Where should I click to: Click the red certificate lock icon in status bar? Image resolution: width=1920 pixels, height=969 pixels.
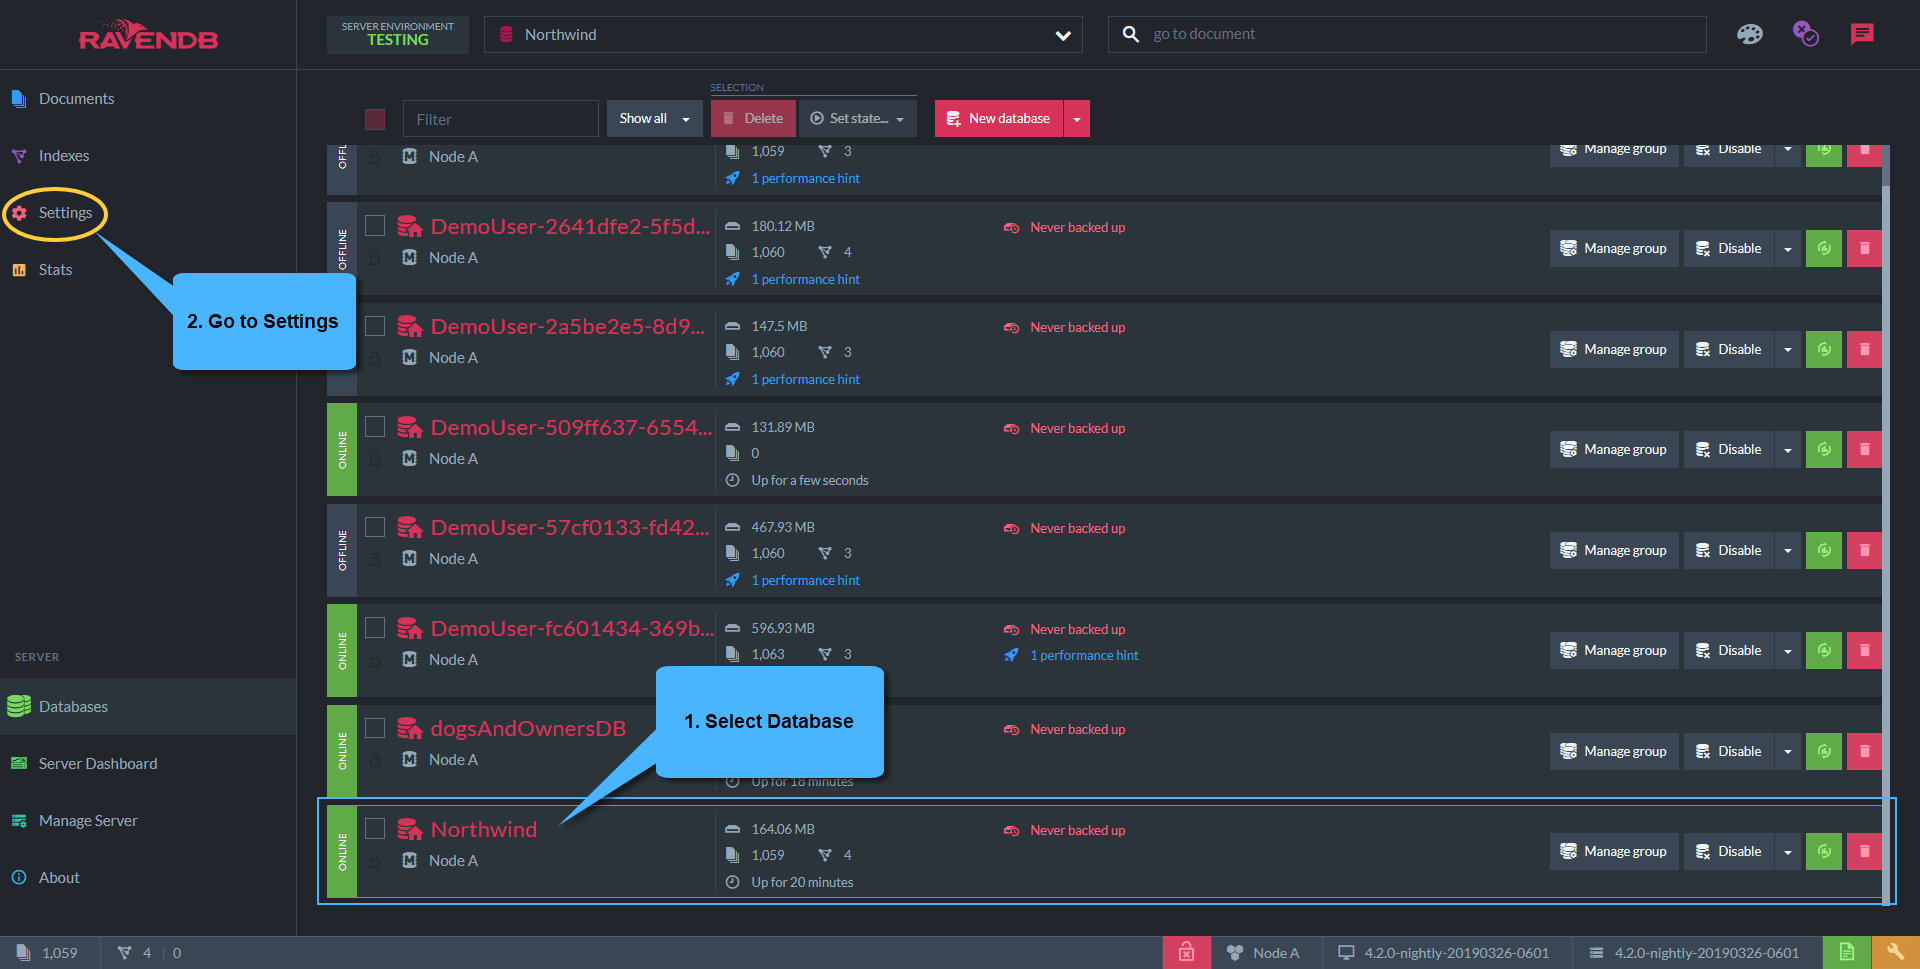point(1186,953)
